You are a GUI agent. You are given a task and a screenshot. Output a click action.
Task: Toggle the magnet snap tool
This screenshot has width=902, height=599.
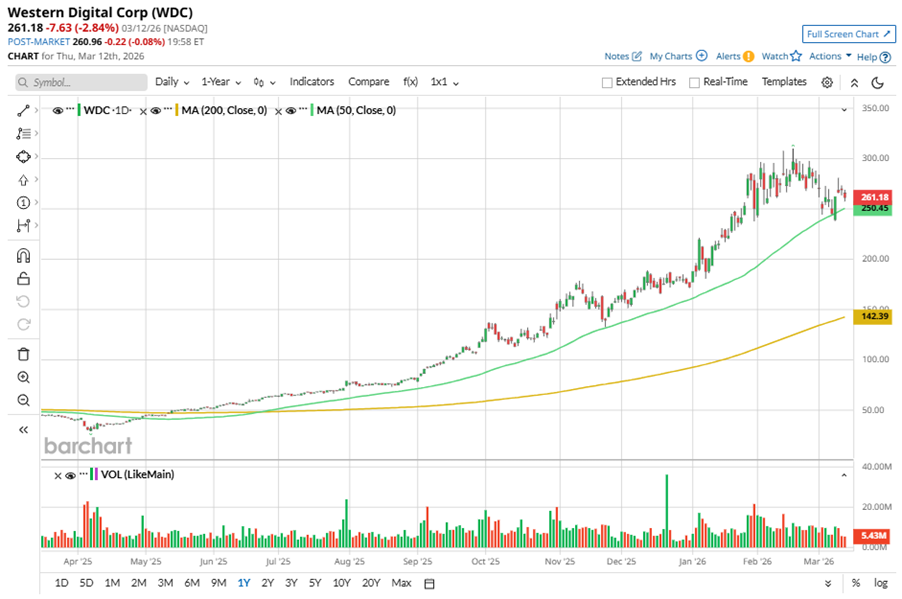[23, 255]
